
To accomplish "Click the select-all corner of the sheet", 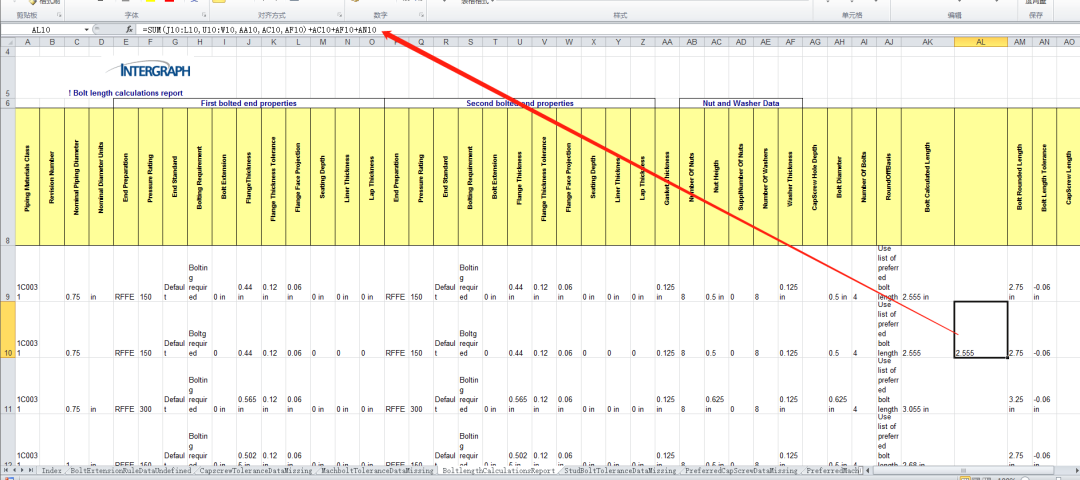I will click(x=8, y=42).
